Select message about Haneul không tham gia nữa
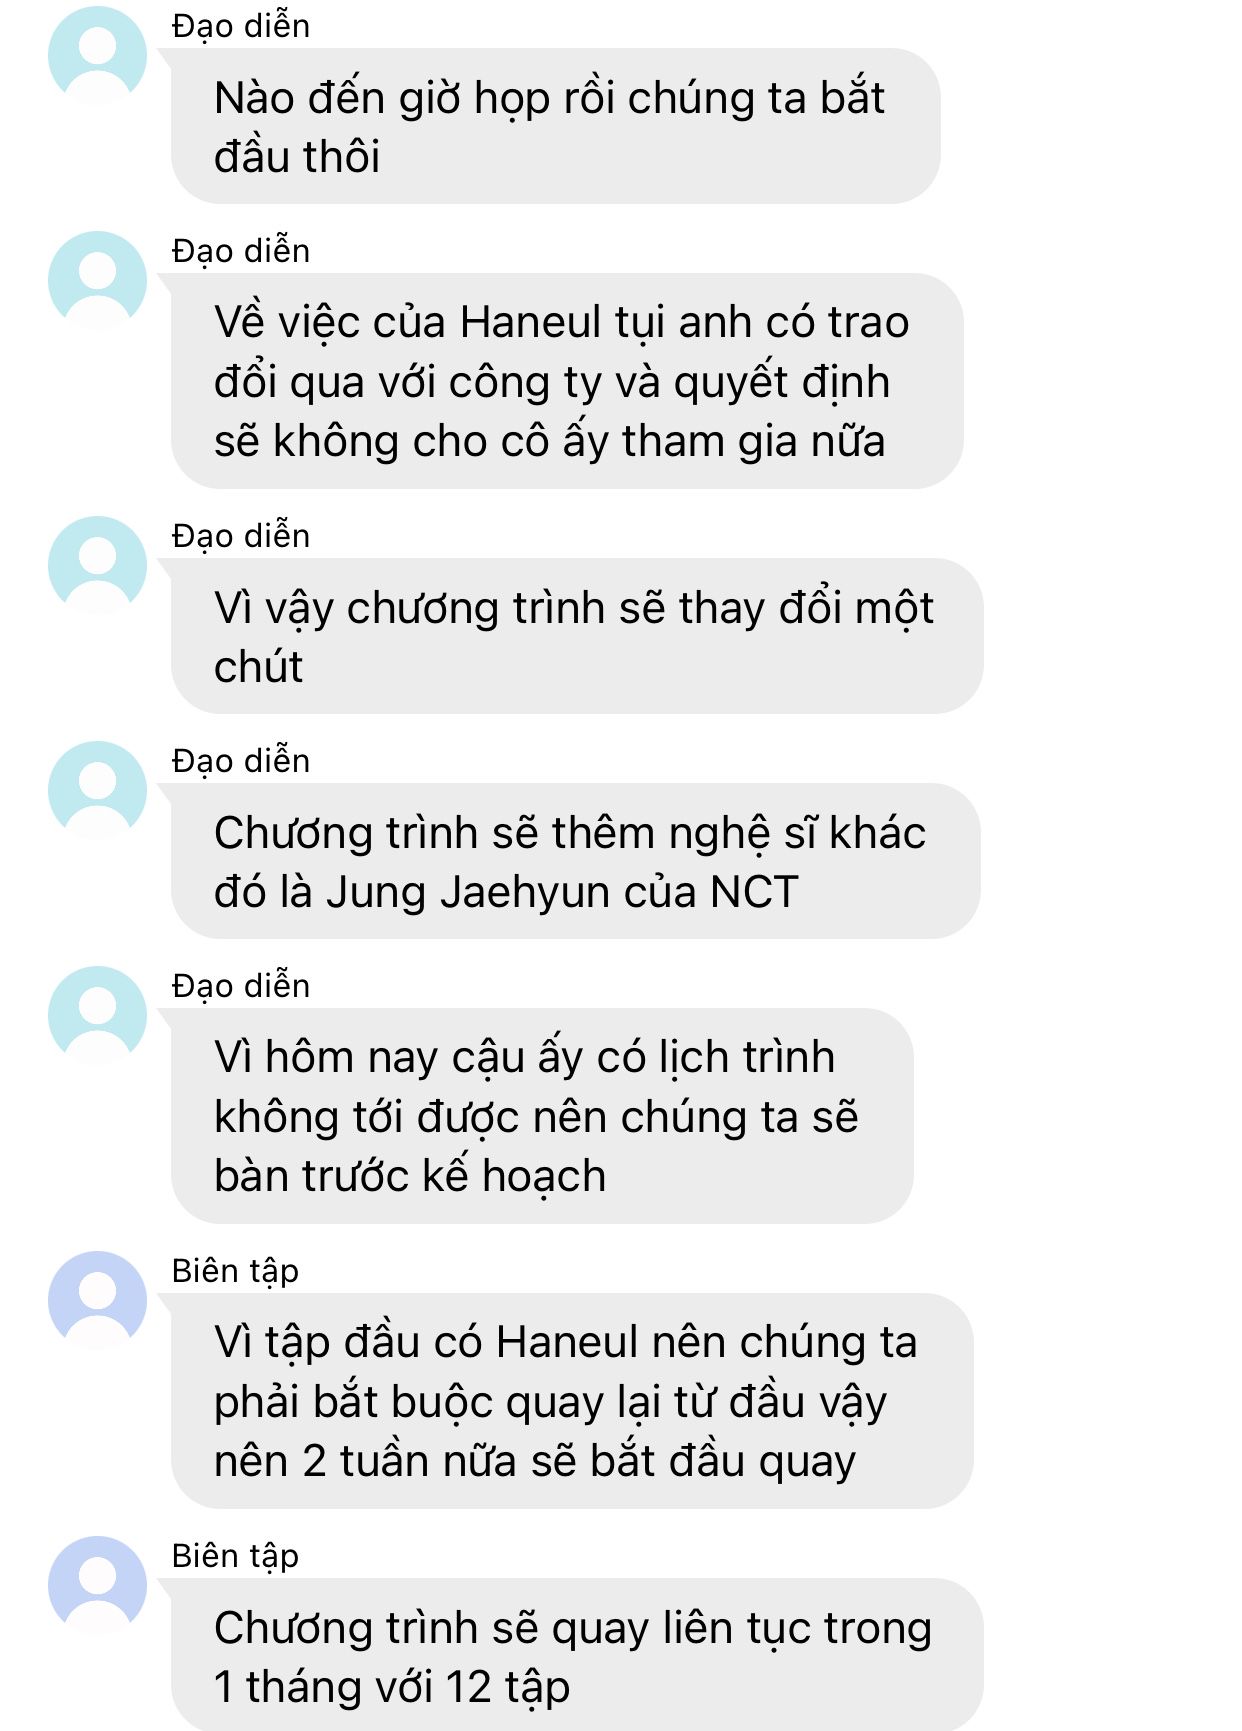1242x1731 pixels. pos(567,381)
